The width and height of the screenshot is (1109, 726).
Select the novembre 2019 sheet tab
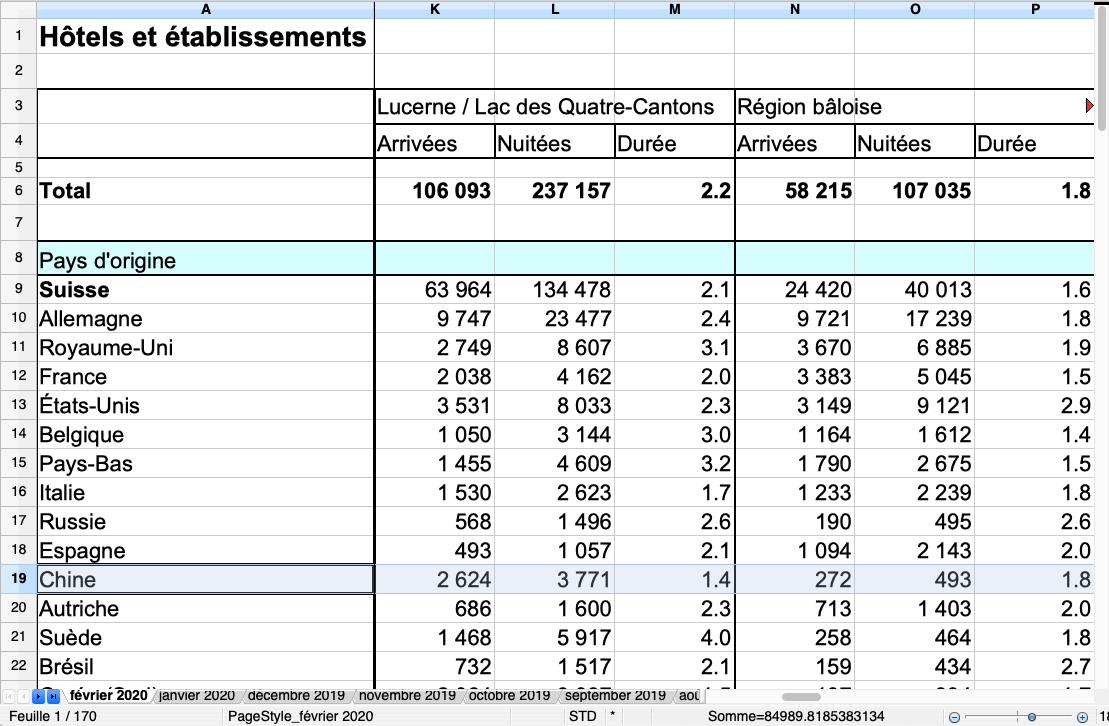[x=406, y=695]
